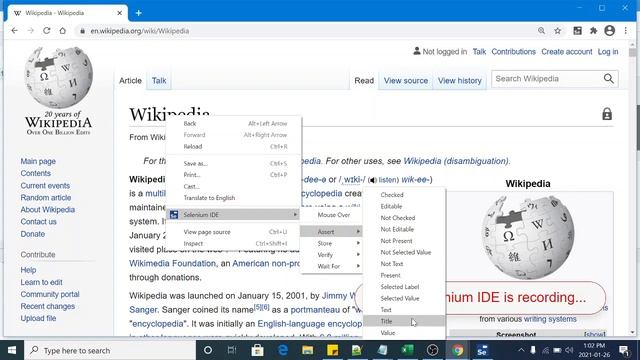The height and width of the screenshot is (360, 640).
Task: Open the Main page sidebar link
Action: click(x=38, y=161)
